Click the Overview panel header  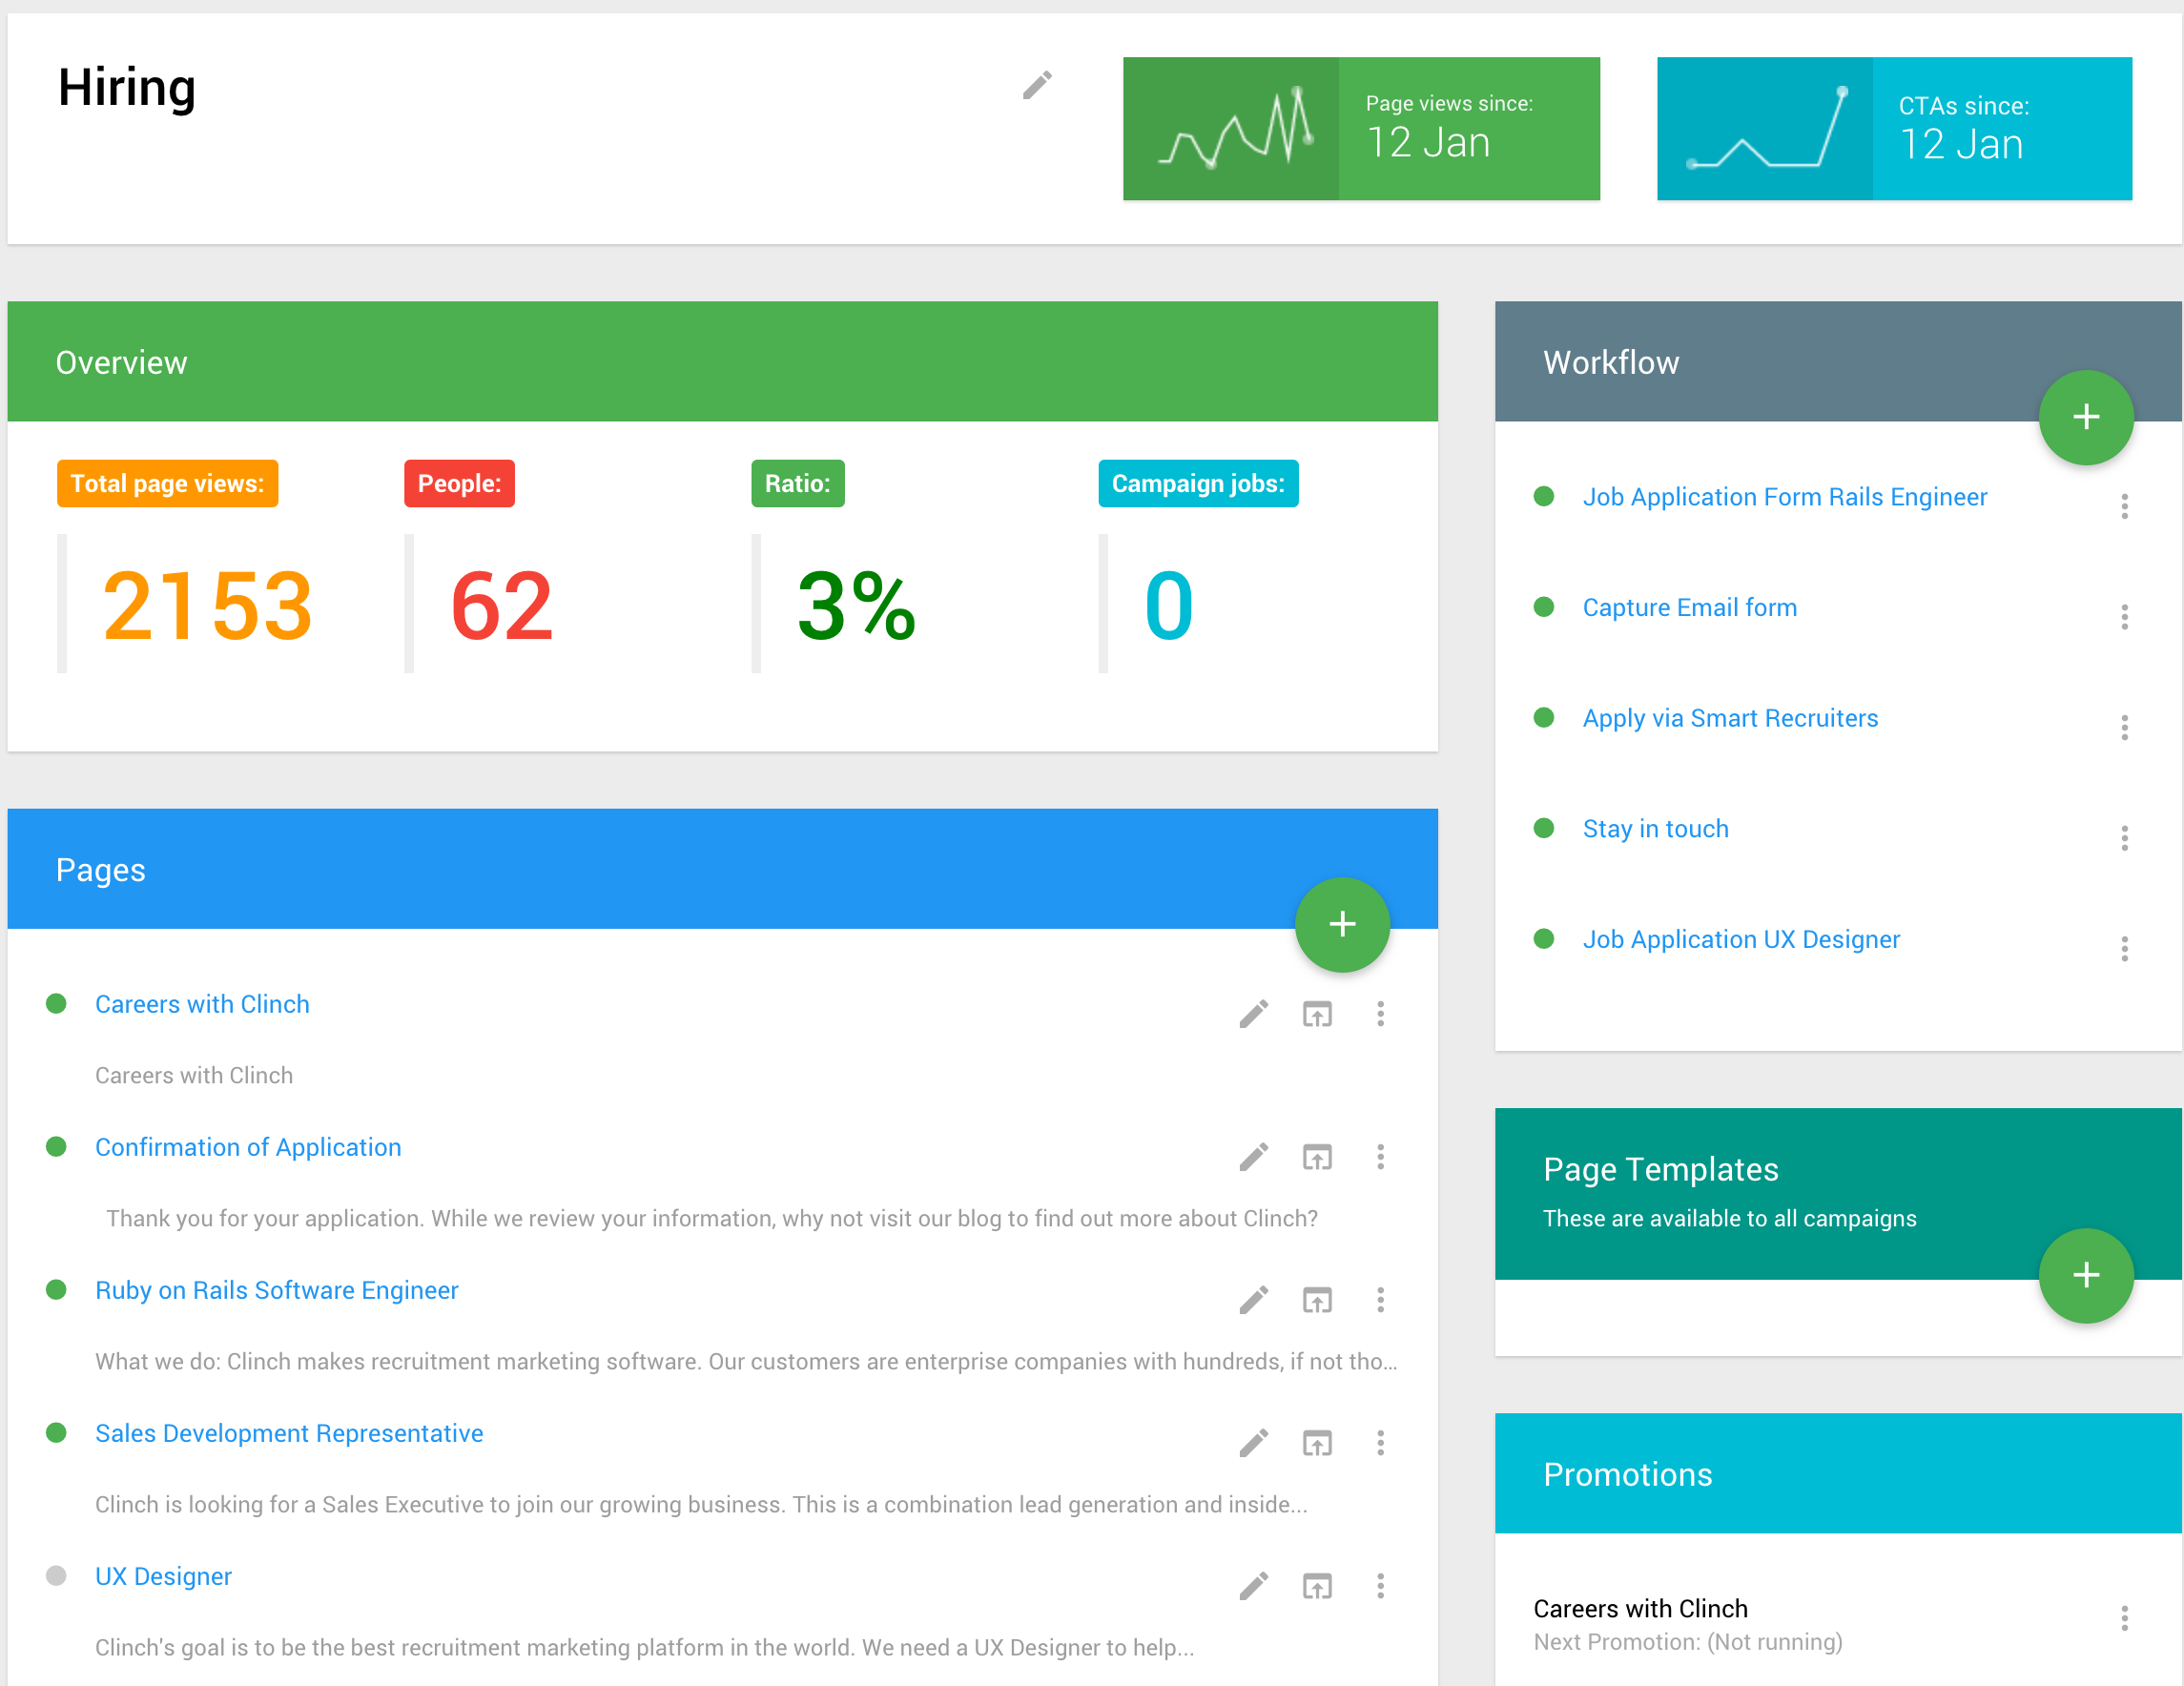[x=722, y=361]
